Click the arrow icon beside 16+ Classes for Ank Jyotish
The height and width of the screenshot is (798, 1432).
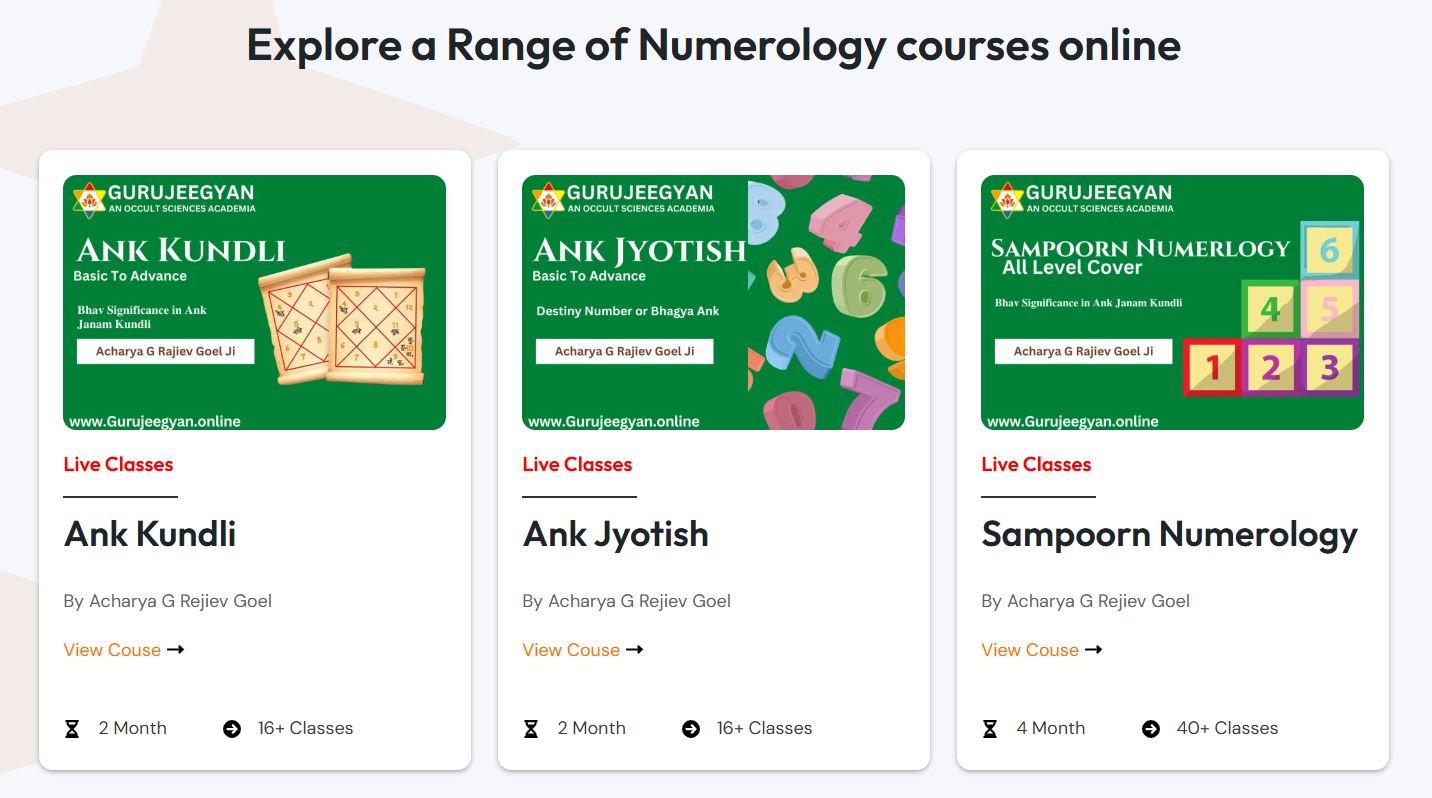click(689, 728)
